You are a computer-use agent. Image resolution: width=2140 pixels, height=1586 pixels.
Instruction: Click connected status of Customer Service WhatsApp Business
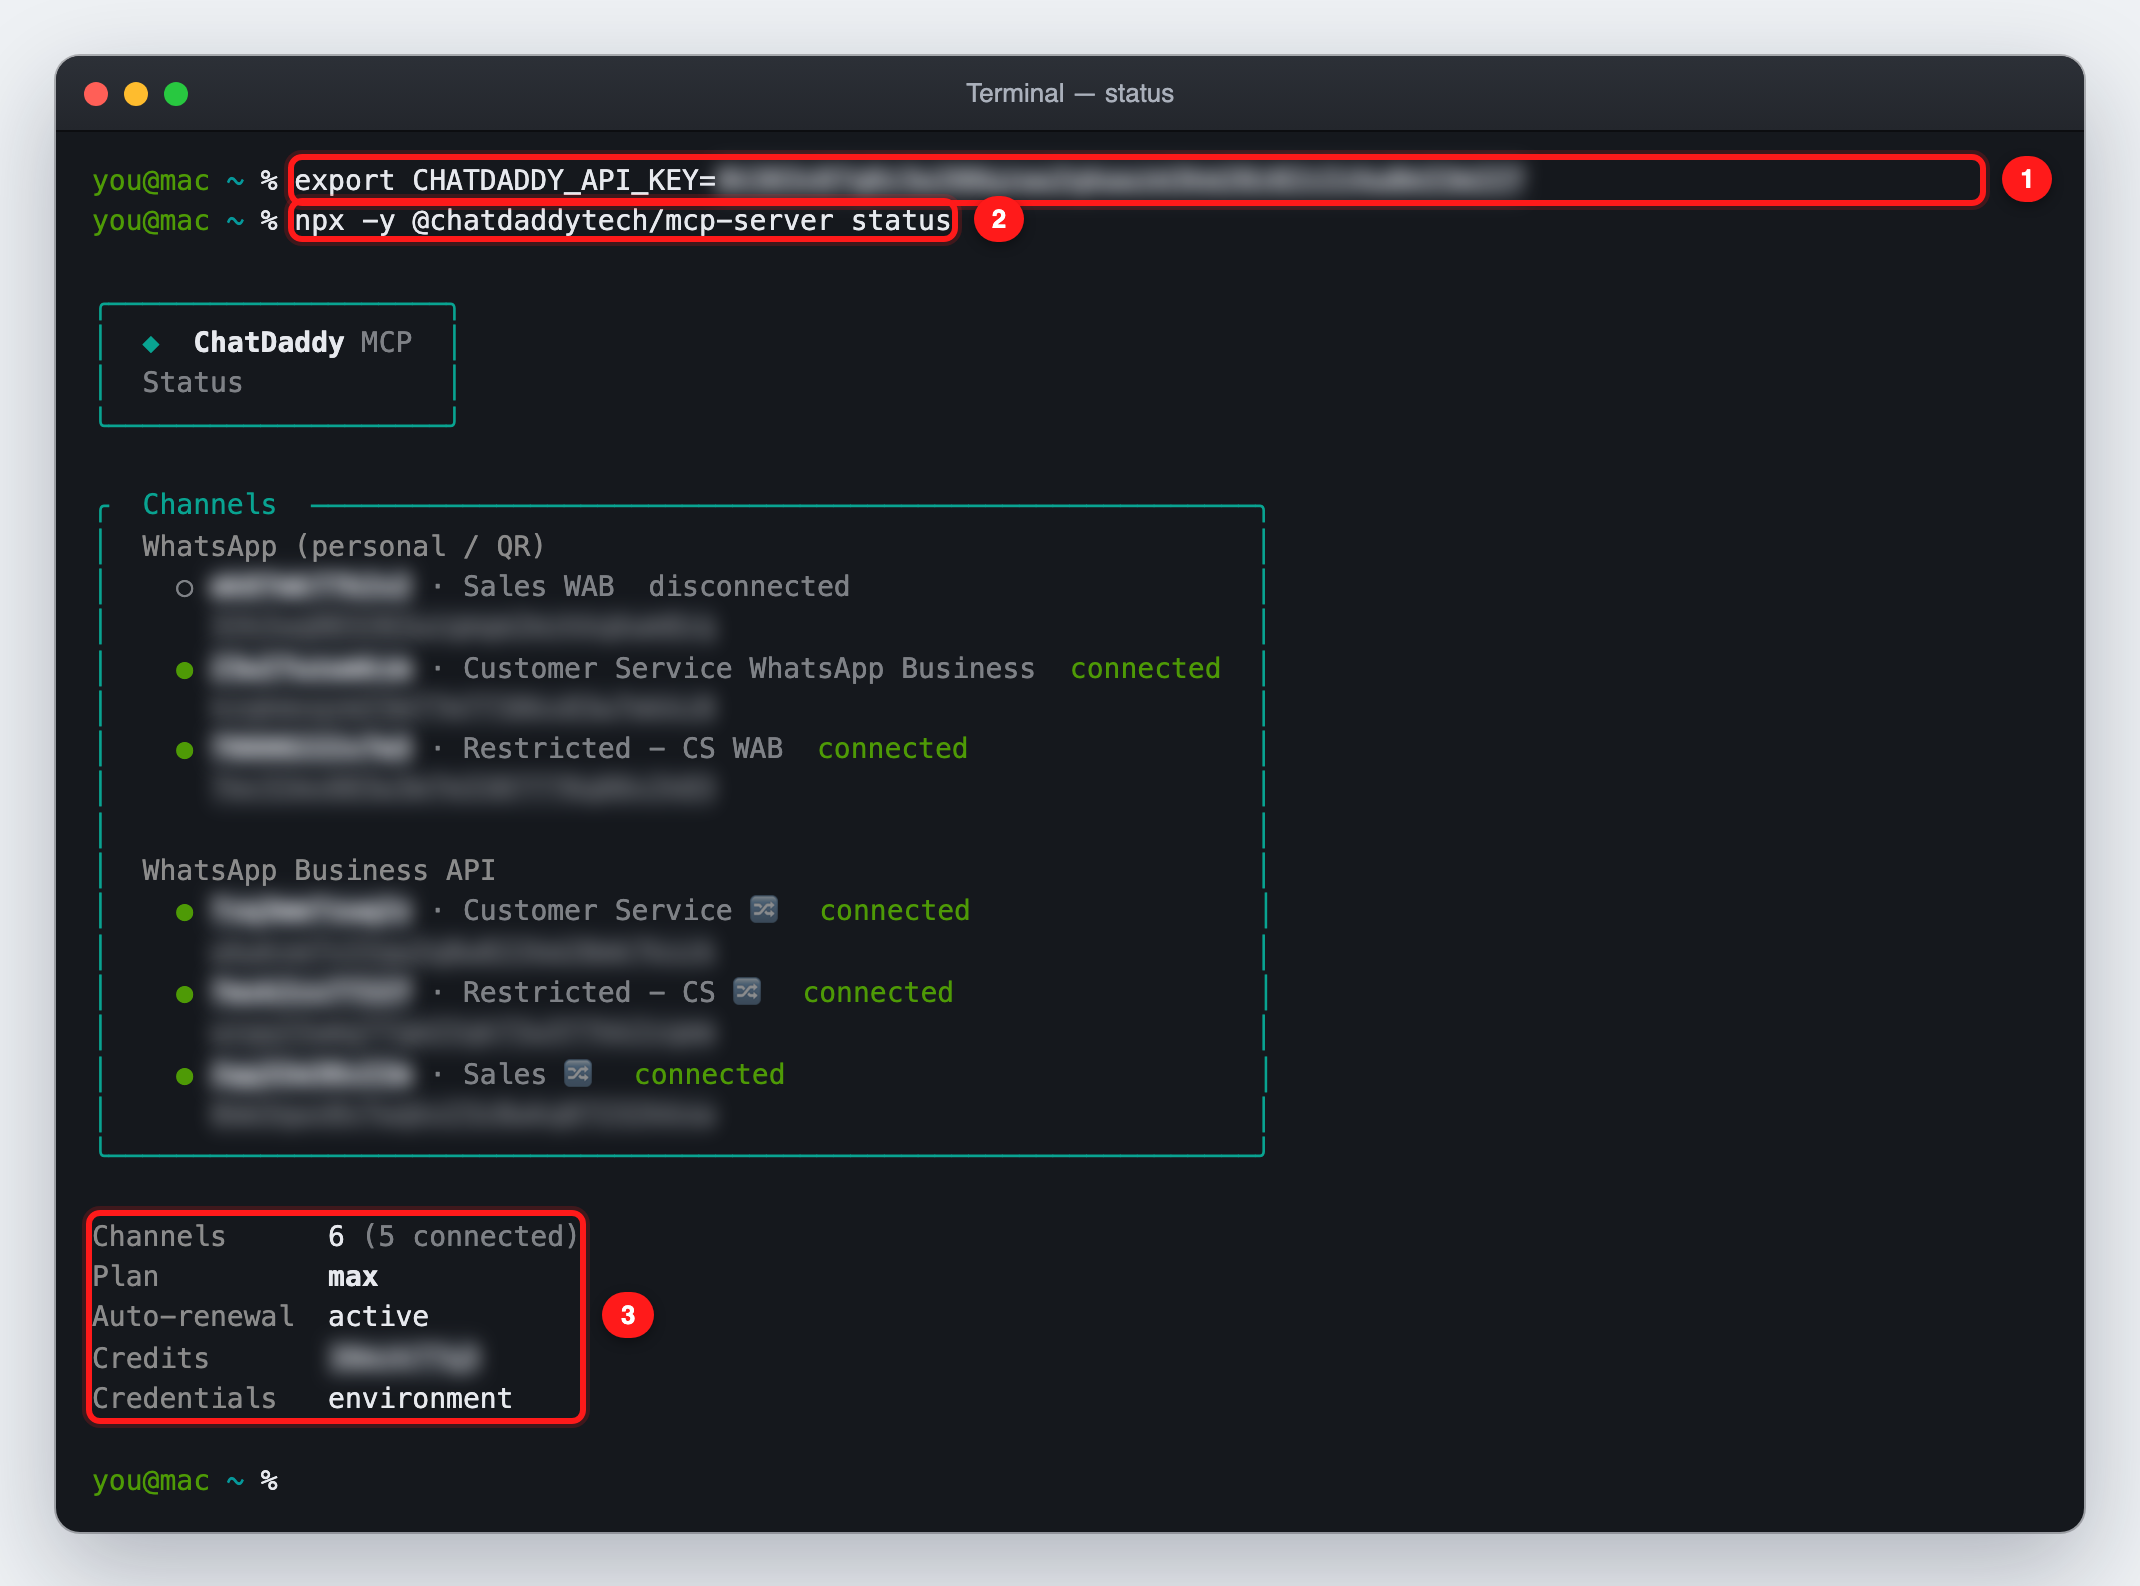pyautogui.click(x=1146, y=668)
